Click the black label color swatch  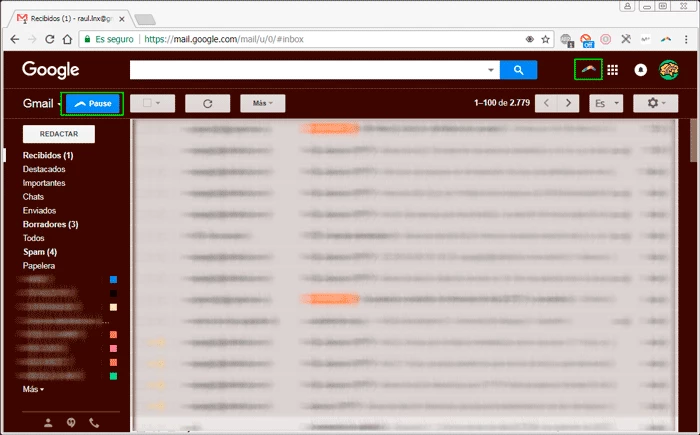tap(113, 293)
